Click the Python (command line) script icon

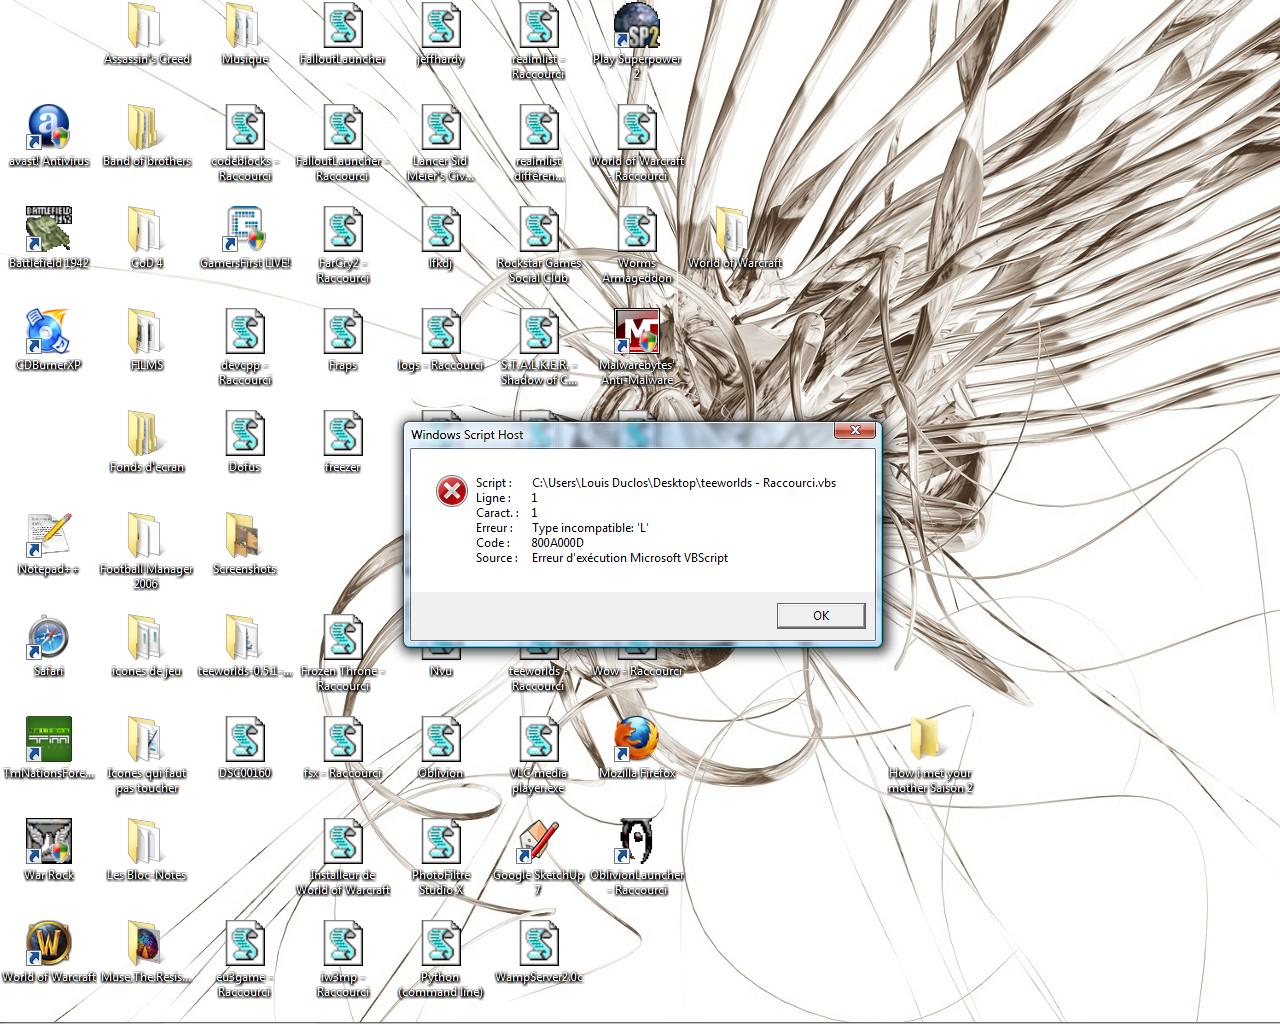[440, 945]
